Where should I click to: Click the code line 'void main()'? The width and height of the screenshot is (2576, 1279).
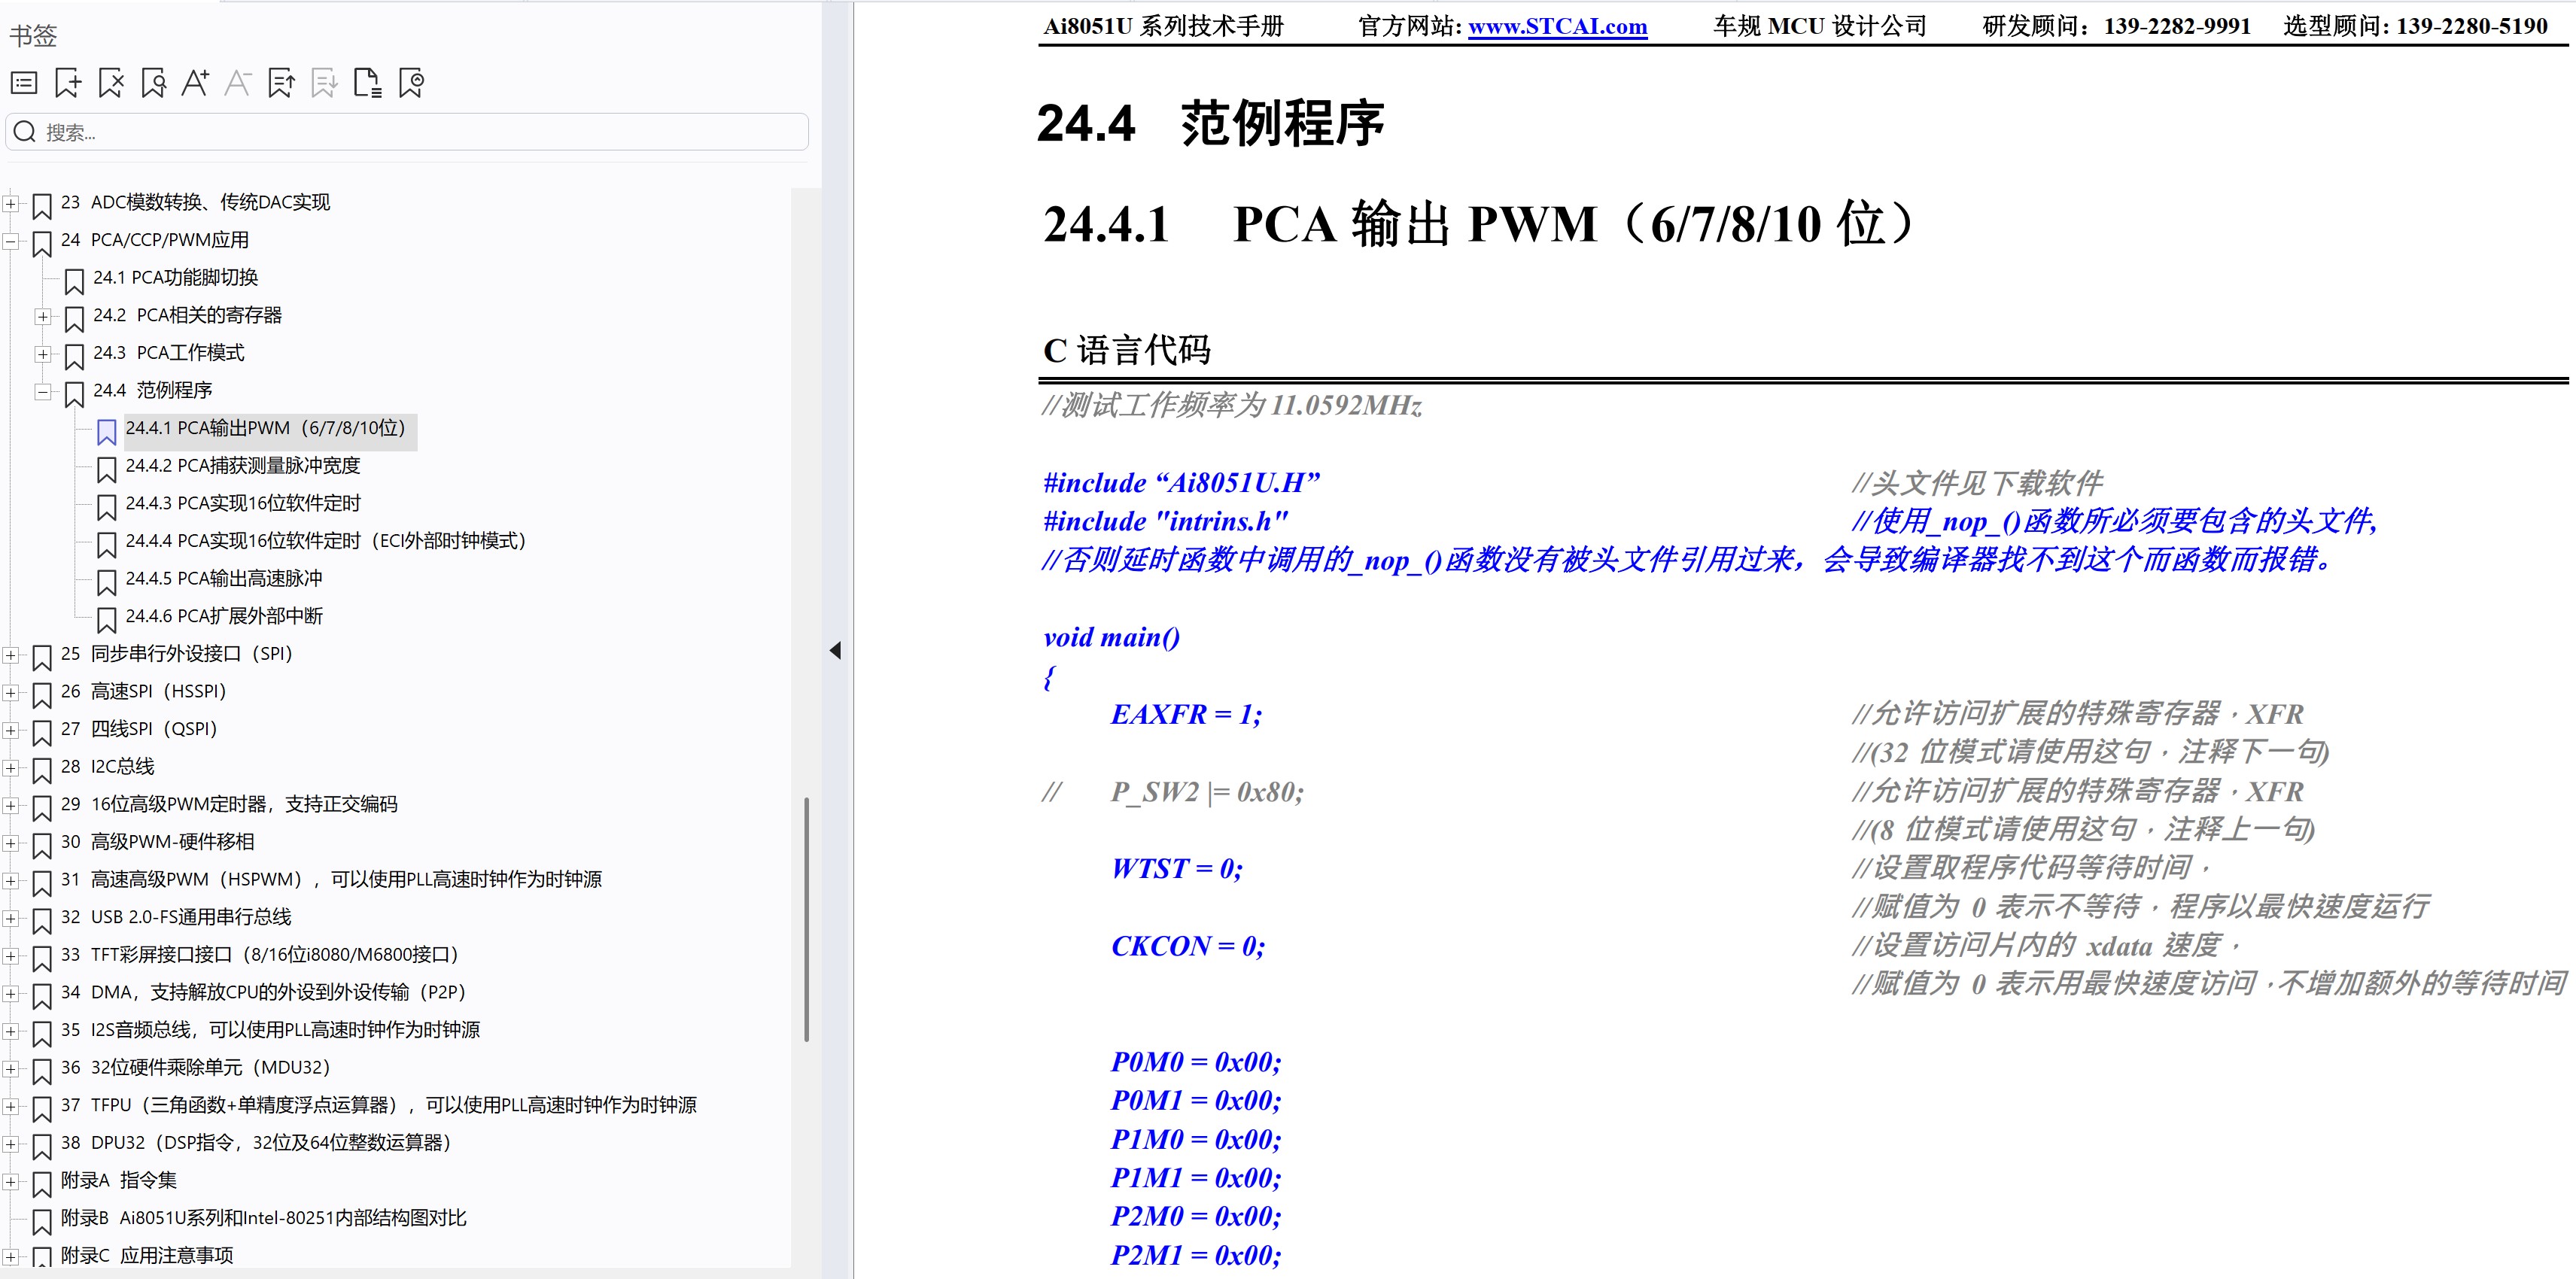pos(1111,638)
